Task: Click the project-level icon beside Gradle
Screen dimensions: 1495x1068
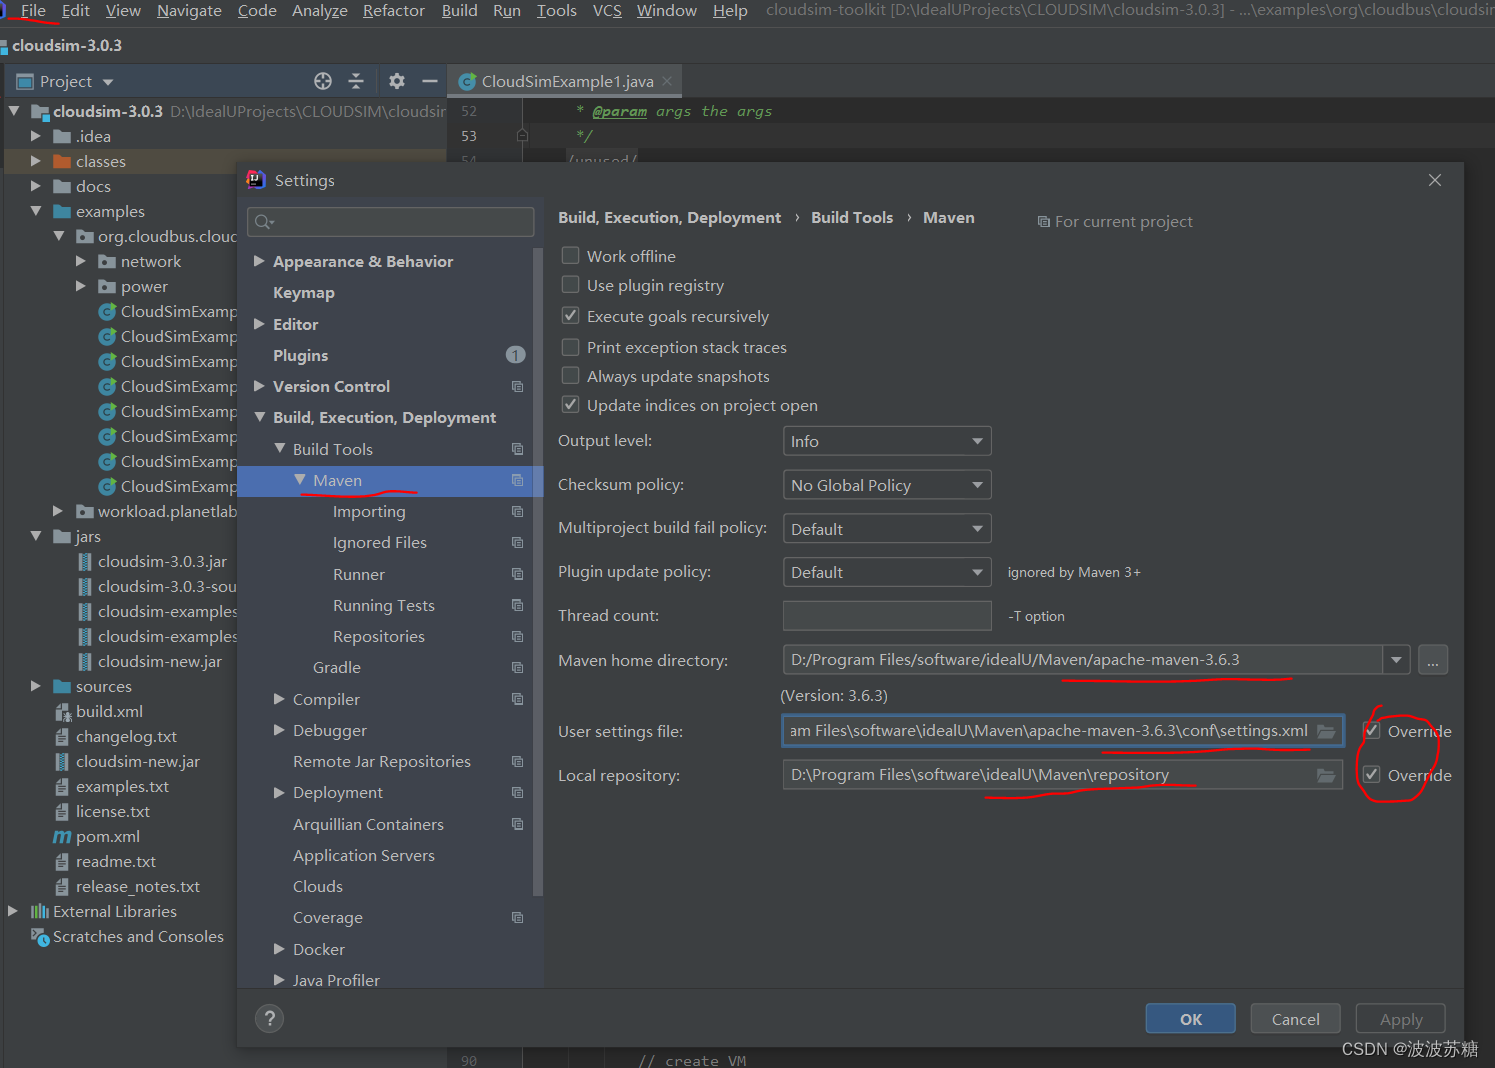Action: 517,667
